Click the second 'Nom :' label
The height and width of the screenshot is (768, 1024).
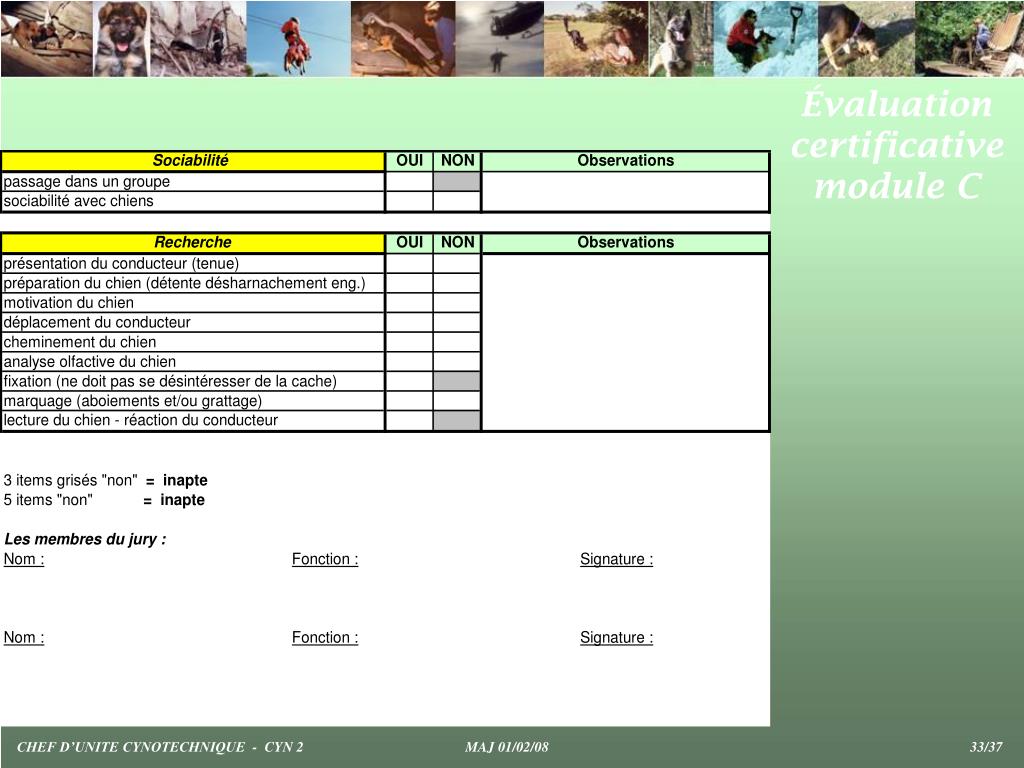click(x=24, y=637)
